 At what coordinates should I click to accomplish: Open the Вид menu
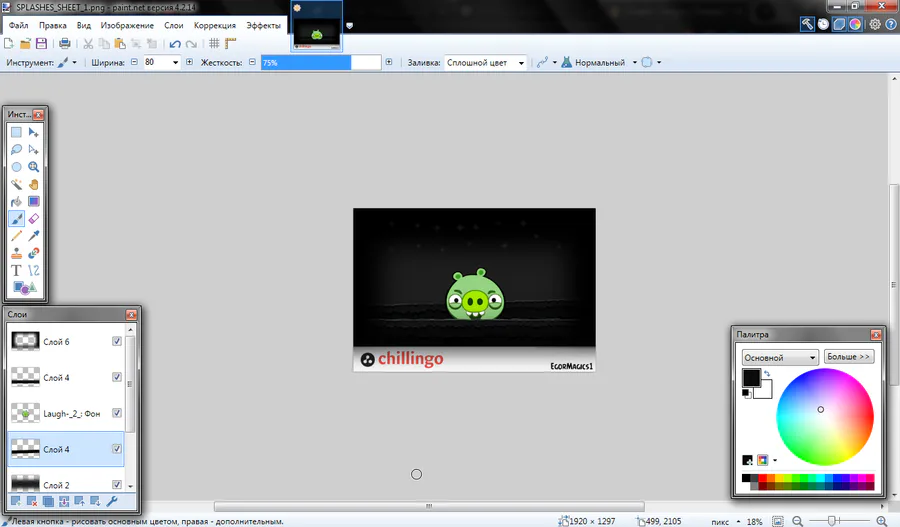(x=84, y=25)
